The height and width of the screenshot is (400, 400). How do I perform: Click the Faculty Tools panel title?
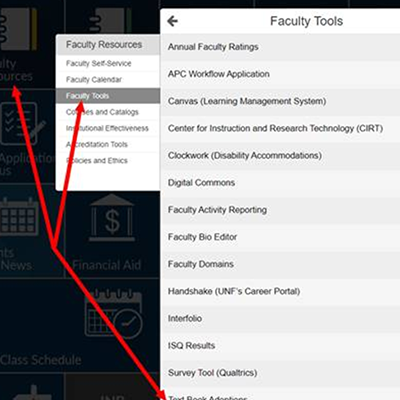pos(306,21)
